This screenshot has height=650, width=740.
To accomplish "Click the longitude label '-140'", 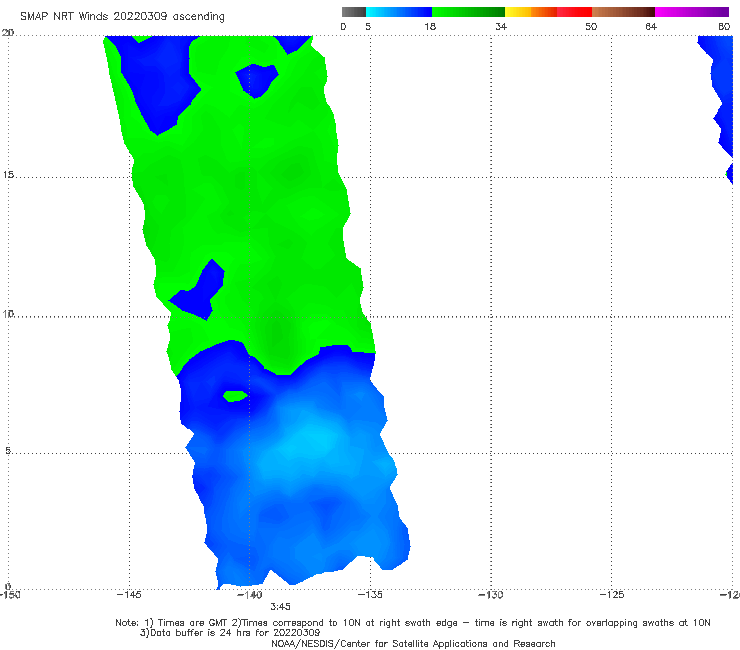I will (x=250, y=594).
